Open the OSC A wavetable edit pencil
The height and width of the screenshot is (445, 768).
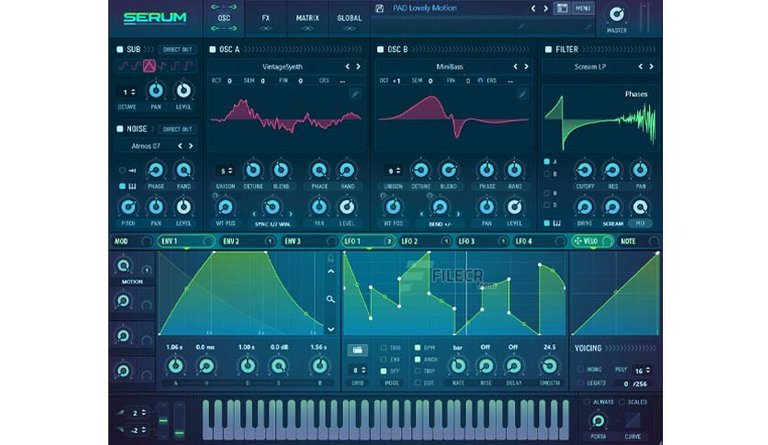(355, 94)
